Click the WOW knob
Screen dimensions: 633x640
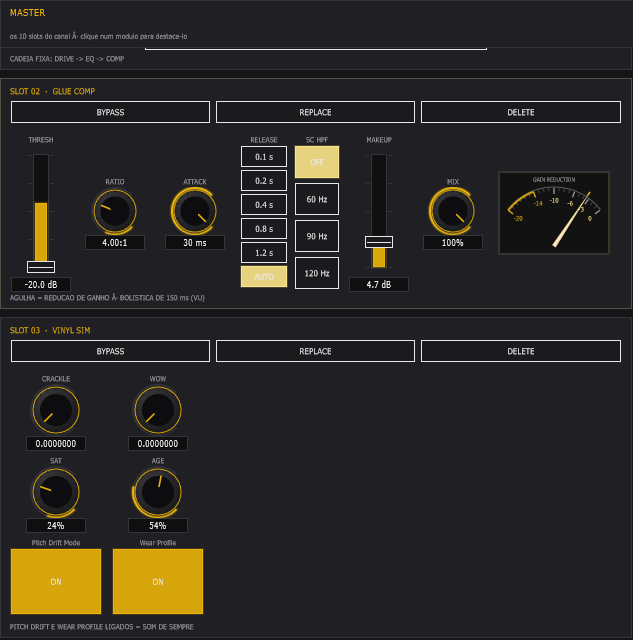(x=158, y=410)
